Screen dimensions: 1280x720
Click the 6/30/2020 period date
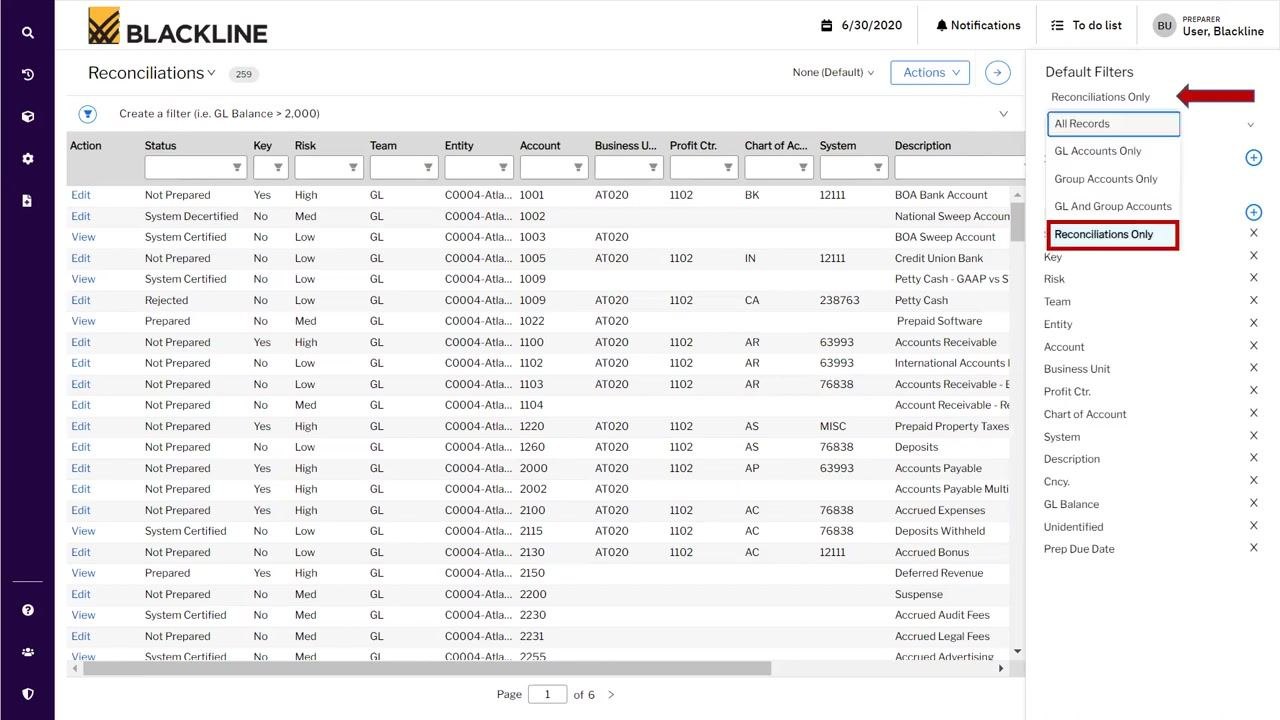click(862, 26)
